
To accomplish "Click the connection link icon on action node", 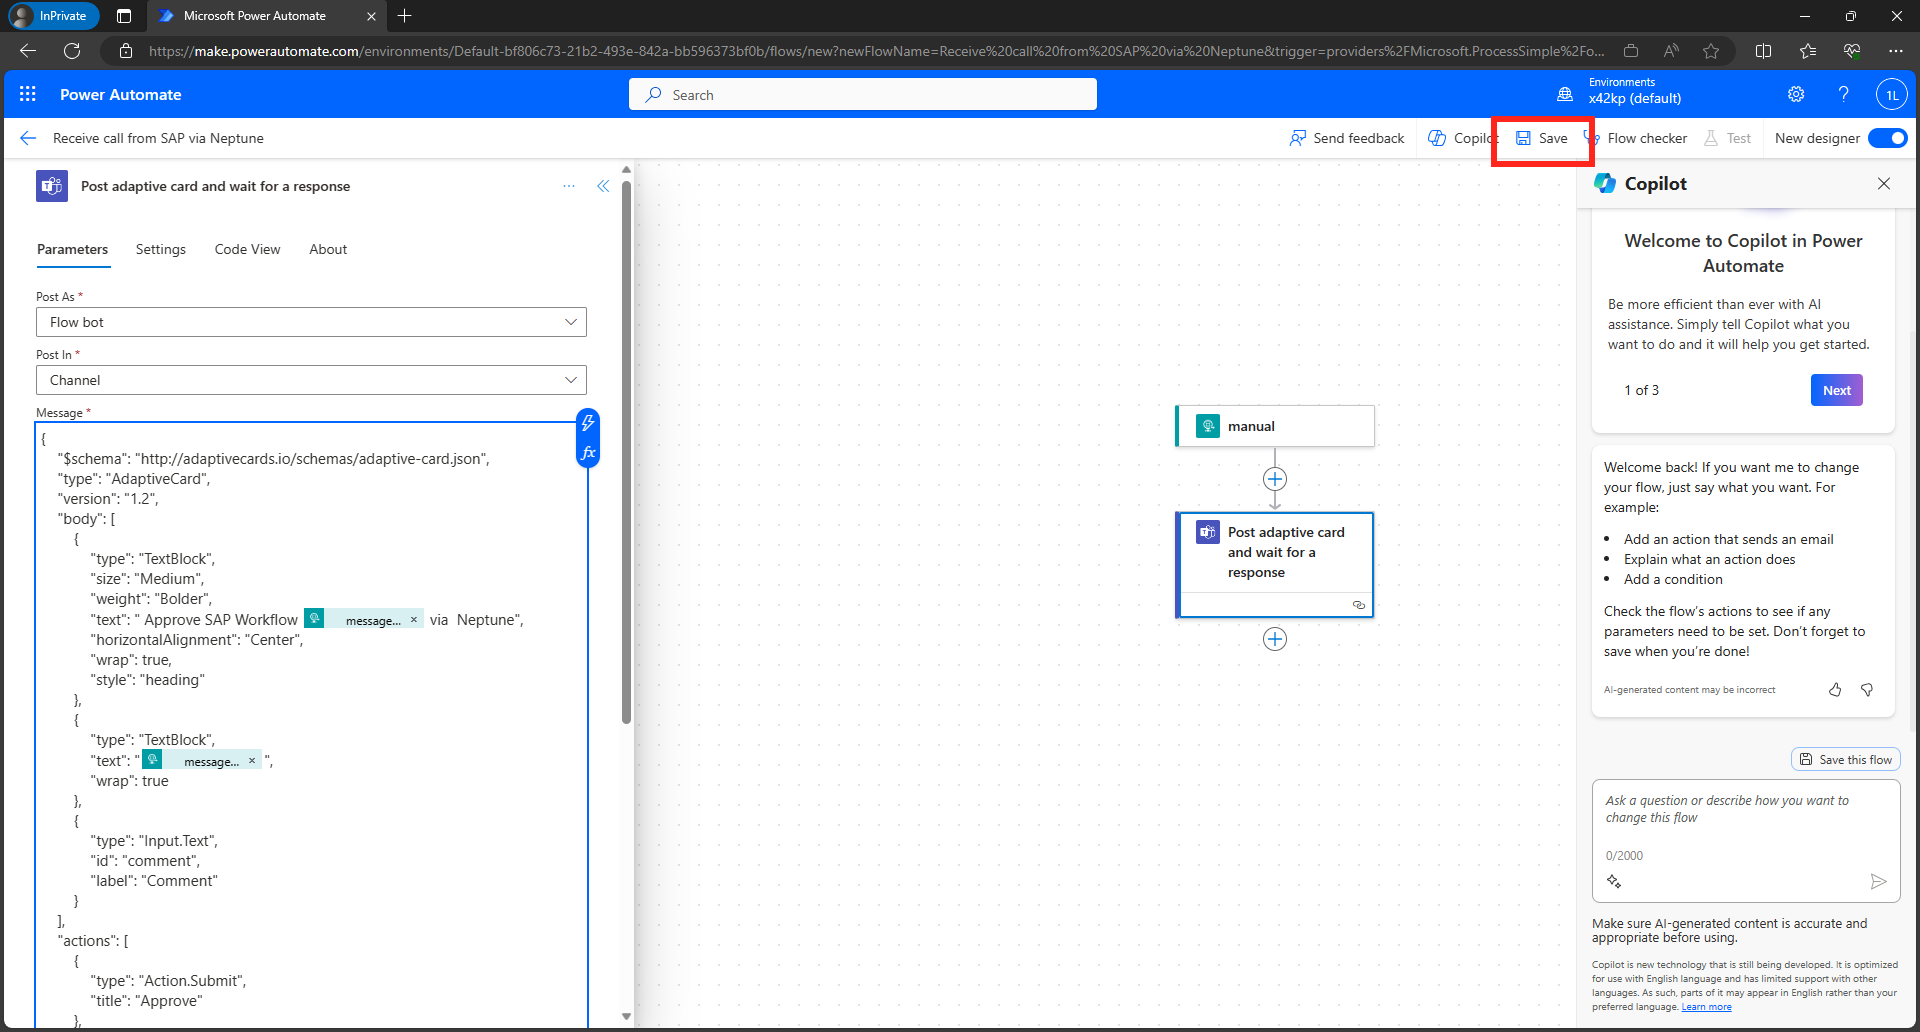I will click(1359, 605).
